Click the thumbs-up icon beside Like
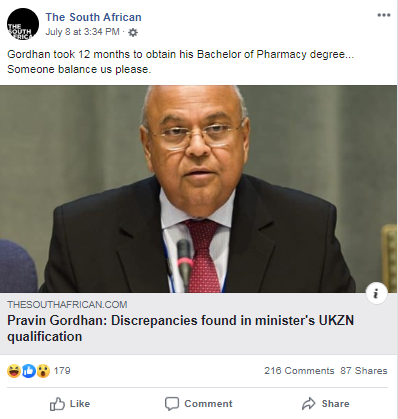This screenshot has width=398, height=419. tap(57, 404)
